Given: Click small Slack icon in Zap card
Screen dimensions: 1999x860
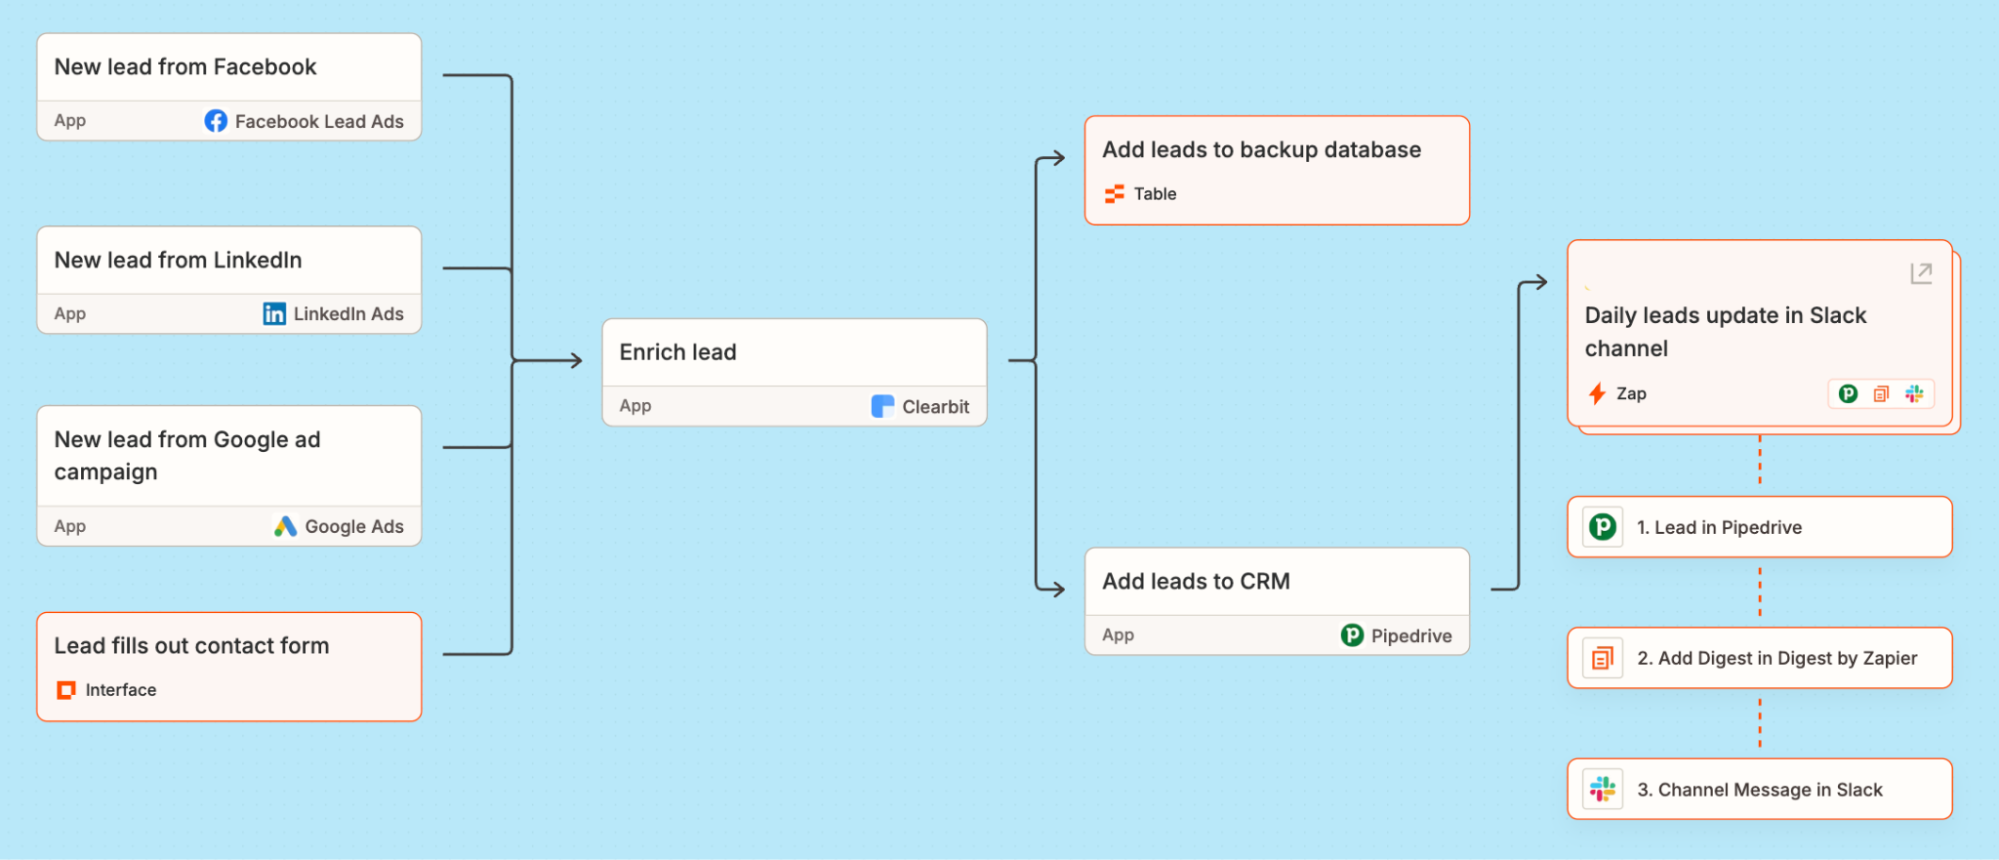Looking at the screenshot, I should [x=1914, y=394].
